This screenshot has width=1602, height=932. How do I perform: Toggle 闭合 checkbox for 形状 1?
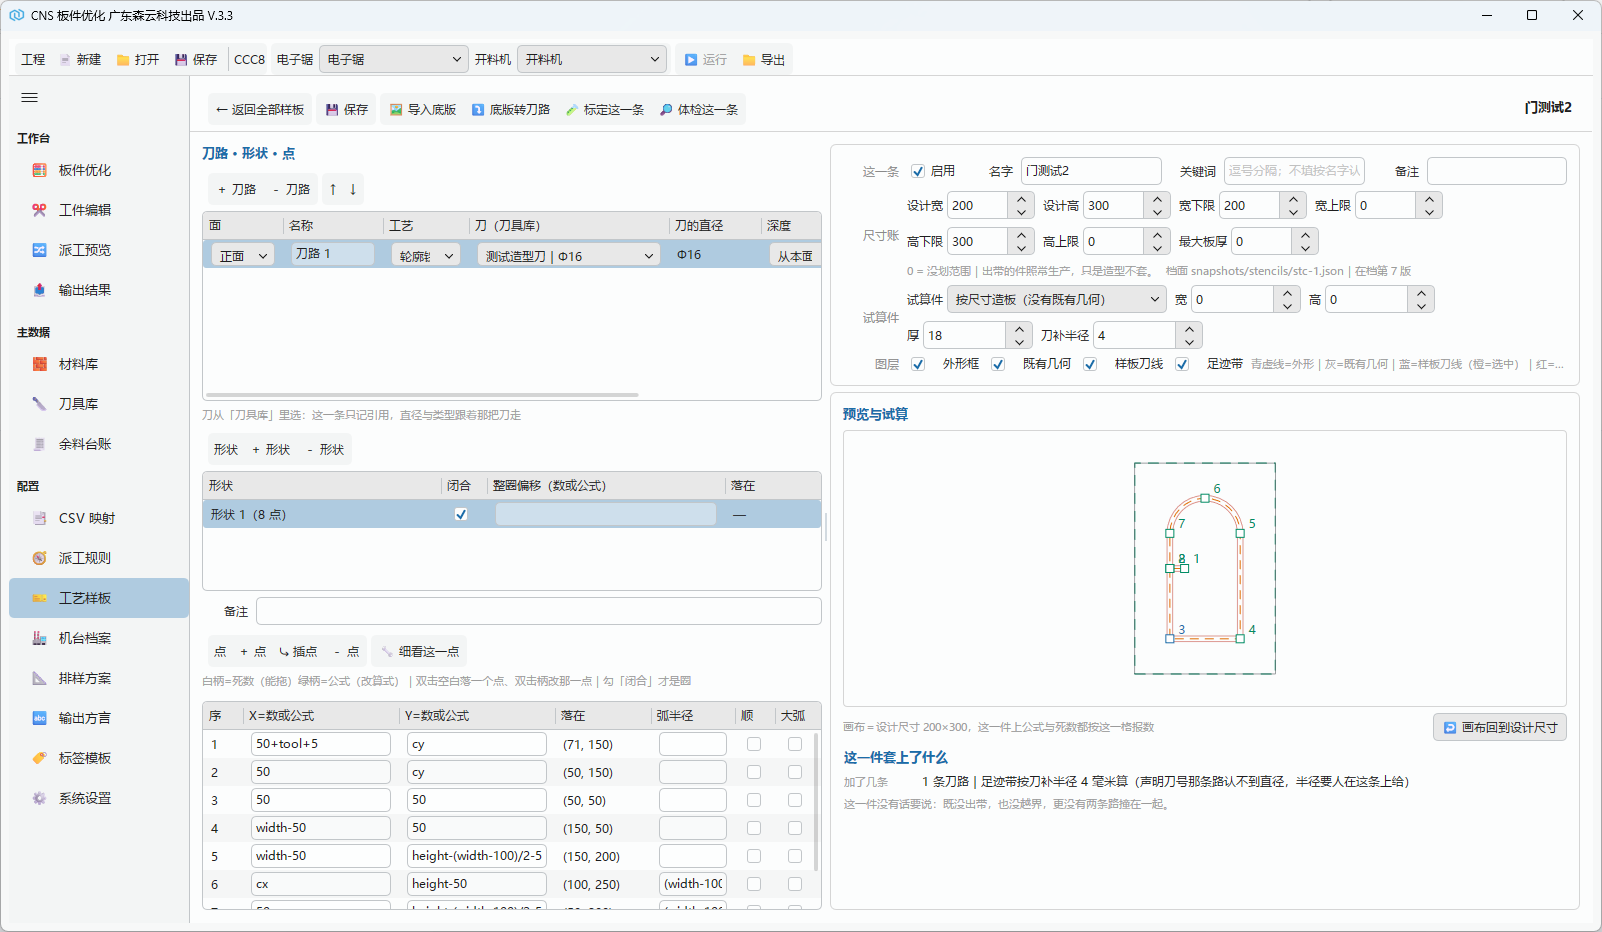point(461,514)
